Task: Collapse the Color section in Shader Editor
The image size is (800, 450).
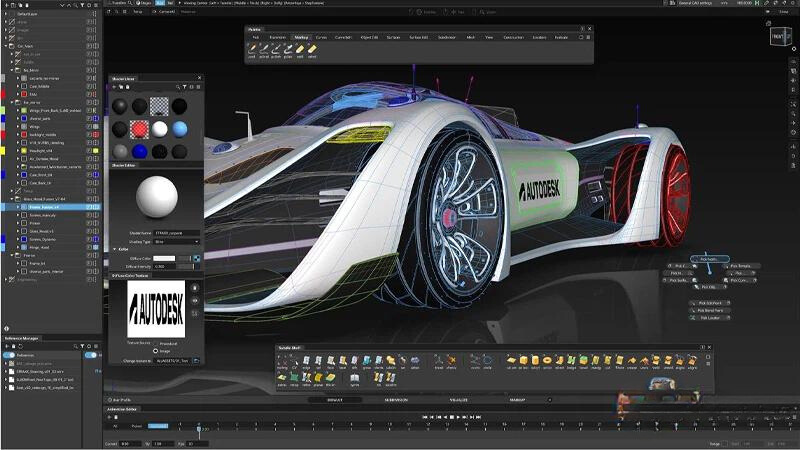Action: [114, 249]
